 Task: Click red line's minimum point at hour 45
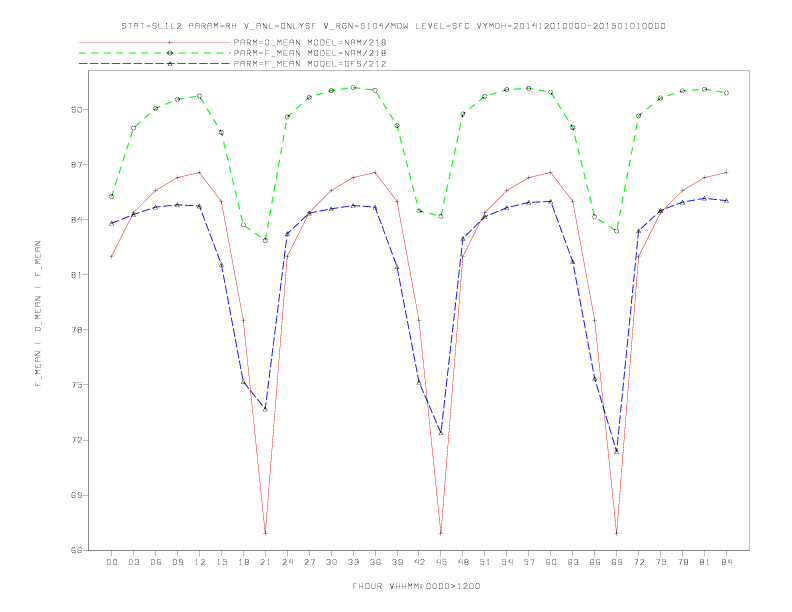click(441, 533)
